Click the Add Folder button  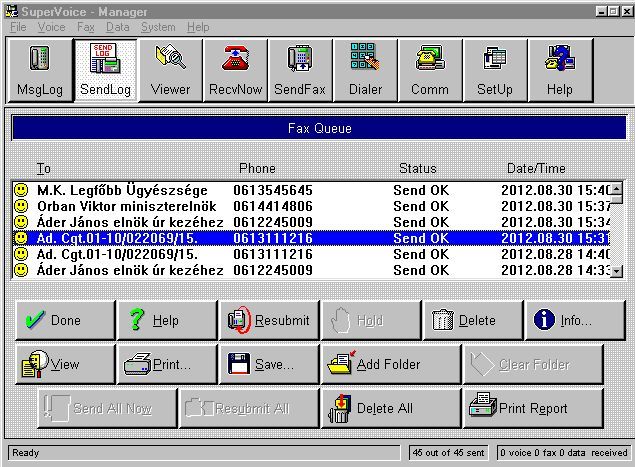[x=391, y=364]
